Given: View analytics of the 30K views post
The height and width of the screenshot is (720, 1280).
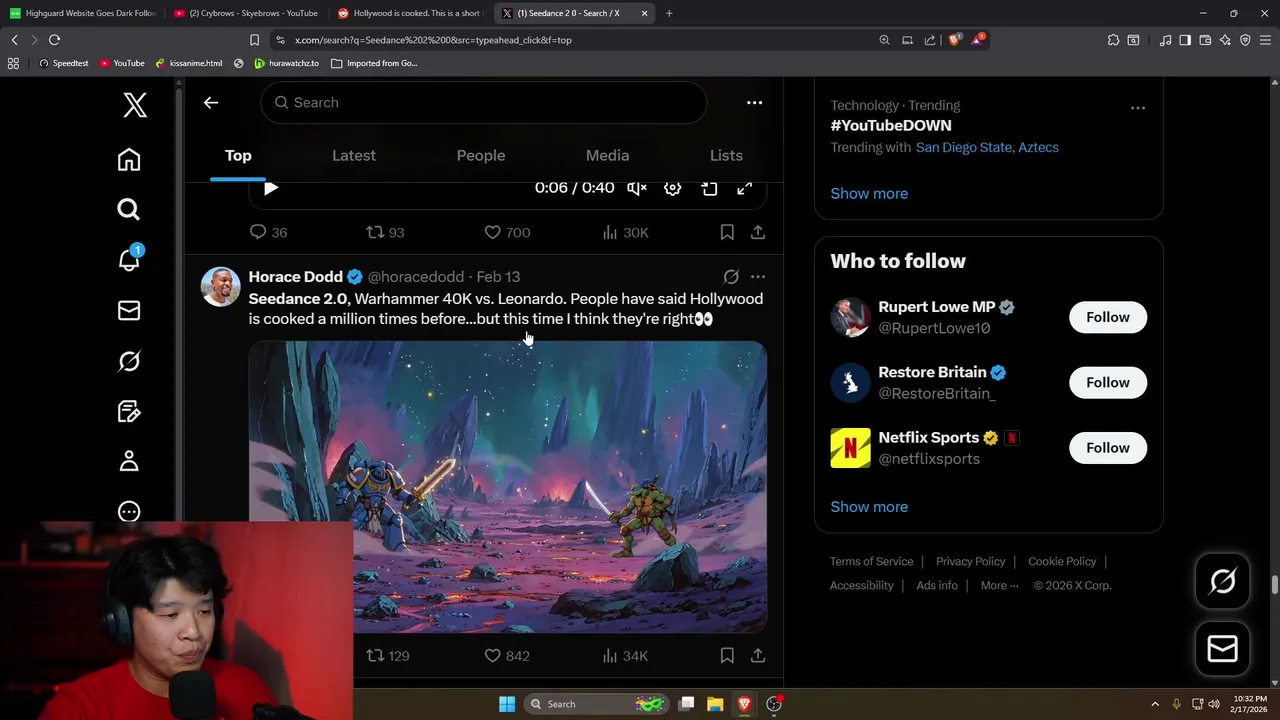Looking at the screenshot, I should tap(625, 232).
